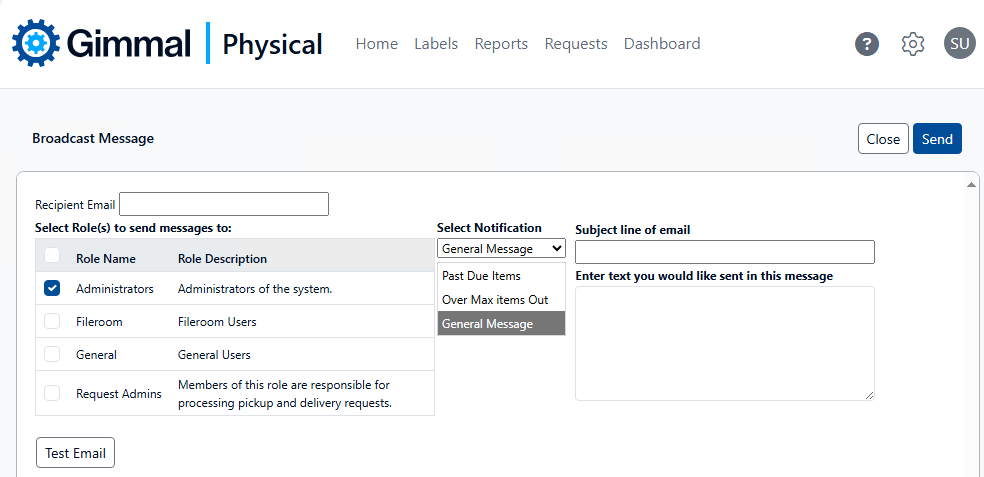
Task: Click in the Recipient Email field
Action: [224, 205]
